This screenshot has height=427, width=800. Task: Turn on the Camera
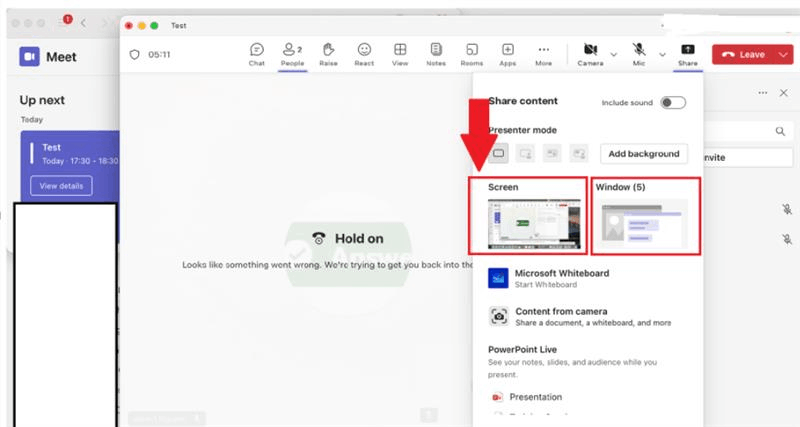(x=590, y=55)
